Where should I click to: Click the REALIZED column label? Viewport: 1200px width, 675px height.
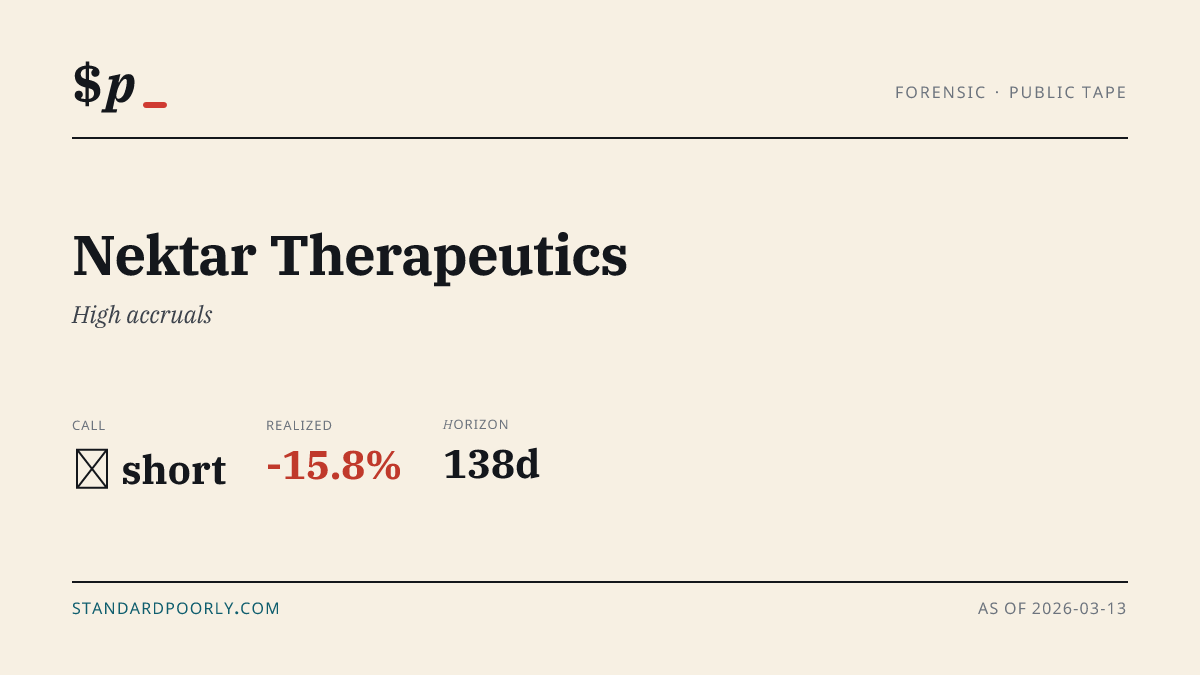click(299, 425)
